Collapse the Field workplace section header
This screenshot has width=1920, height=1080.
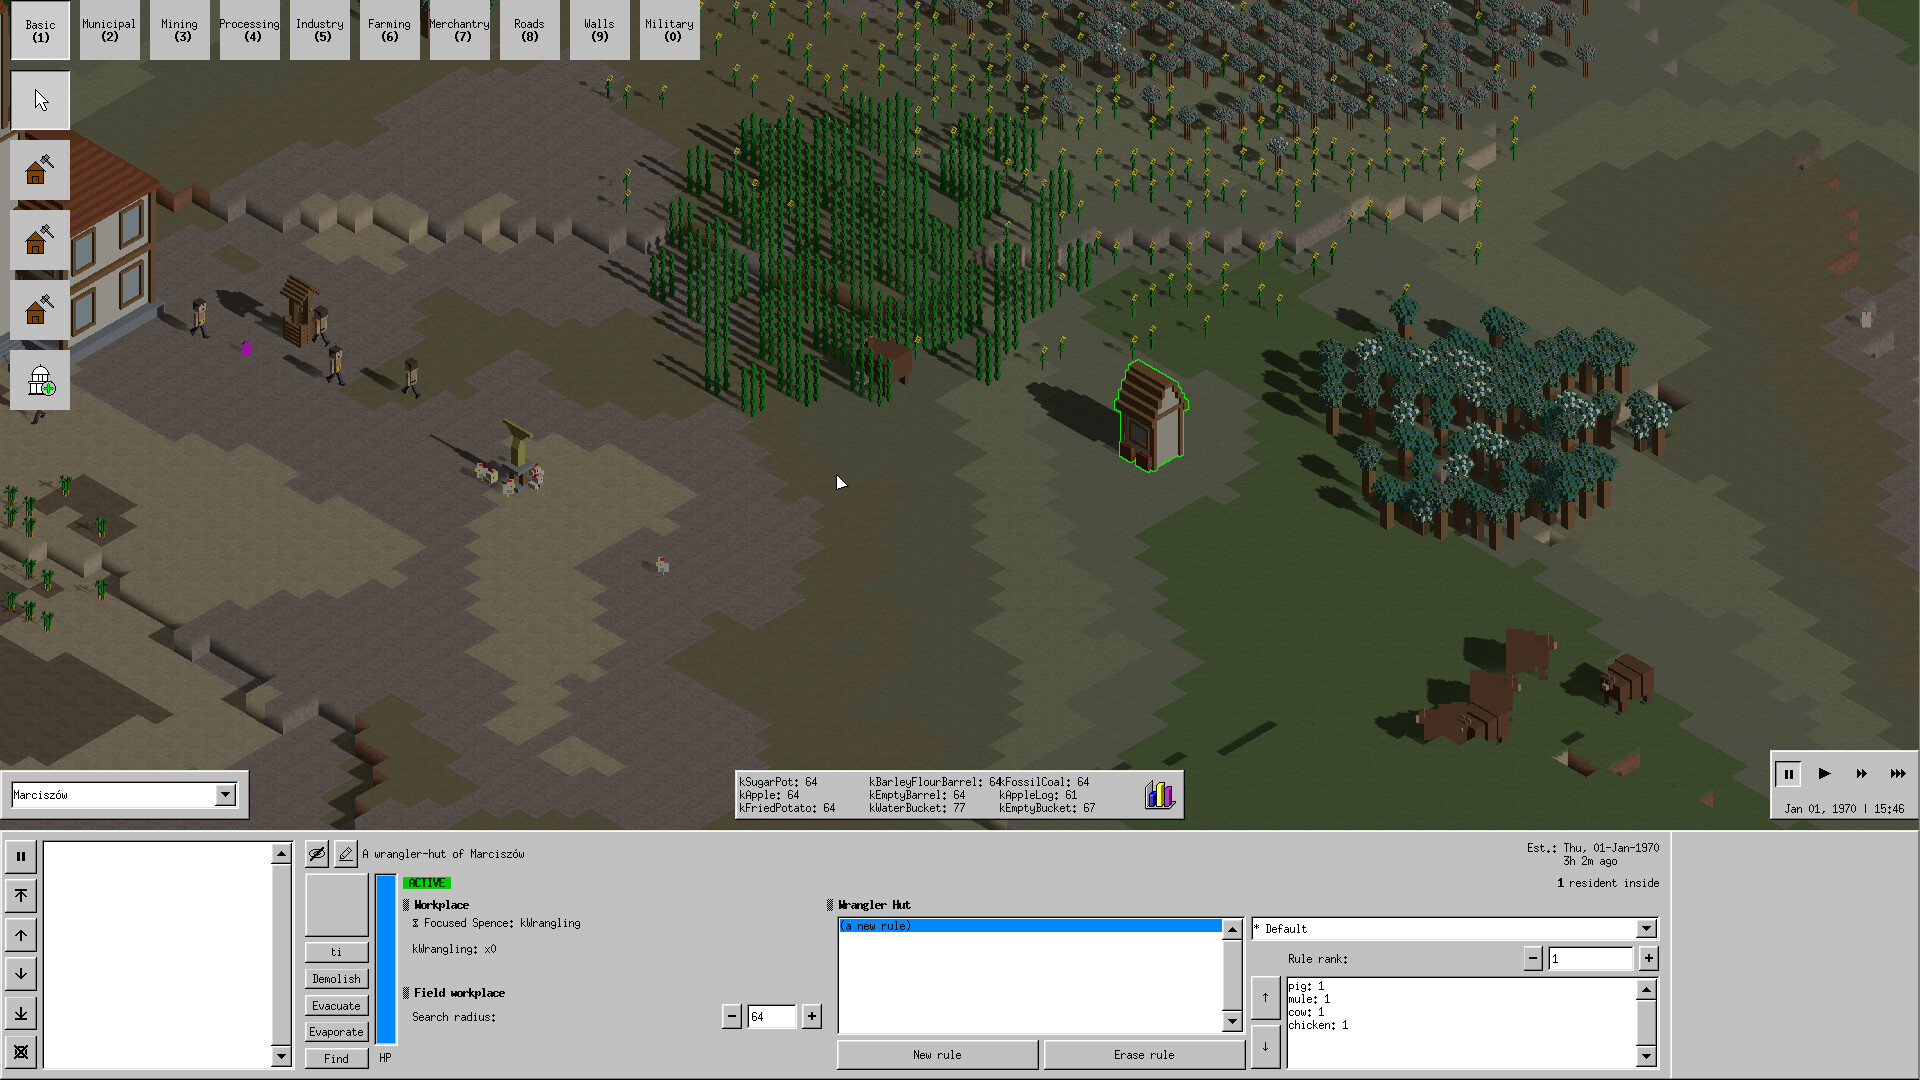click(x=454, y=993)
